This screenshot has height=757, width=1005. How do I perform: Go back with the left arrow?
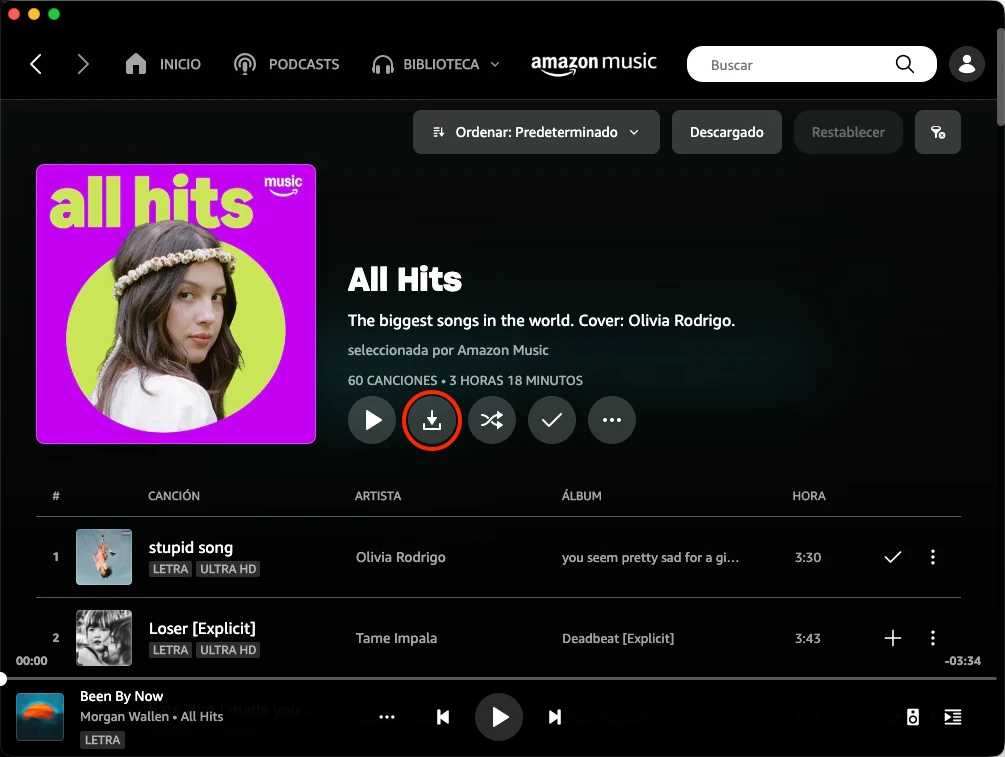tap(36, 64)
